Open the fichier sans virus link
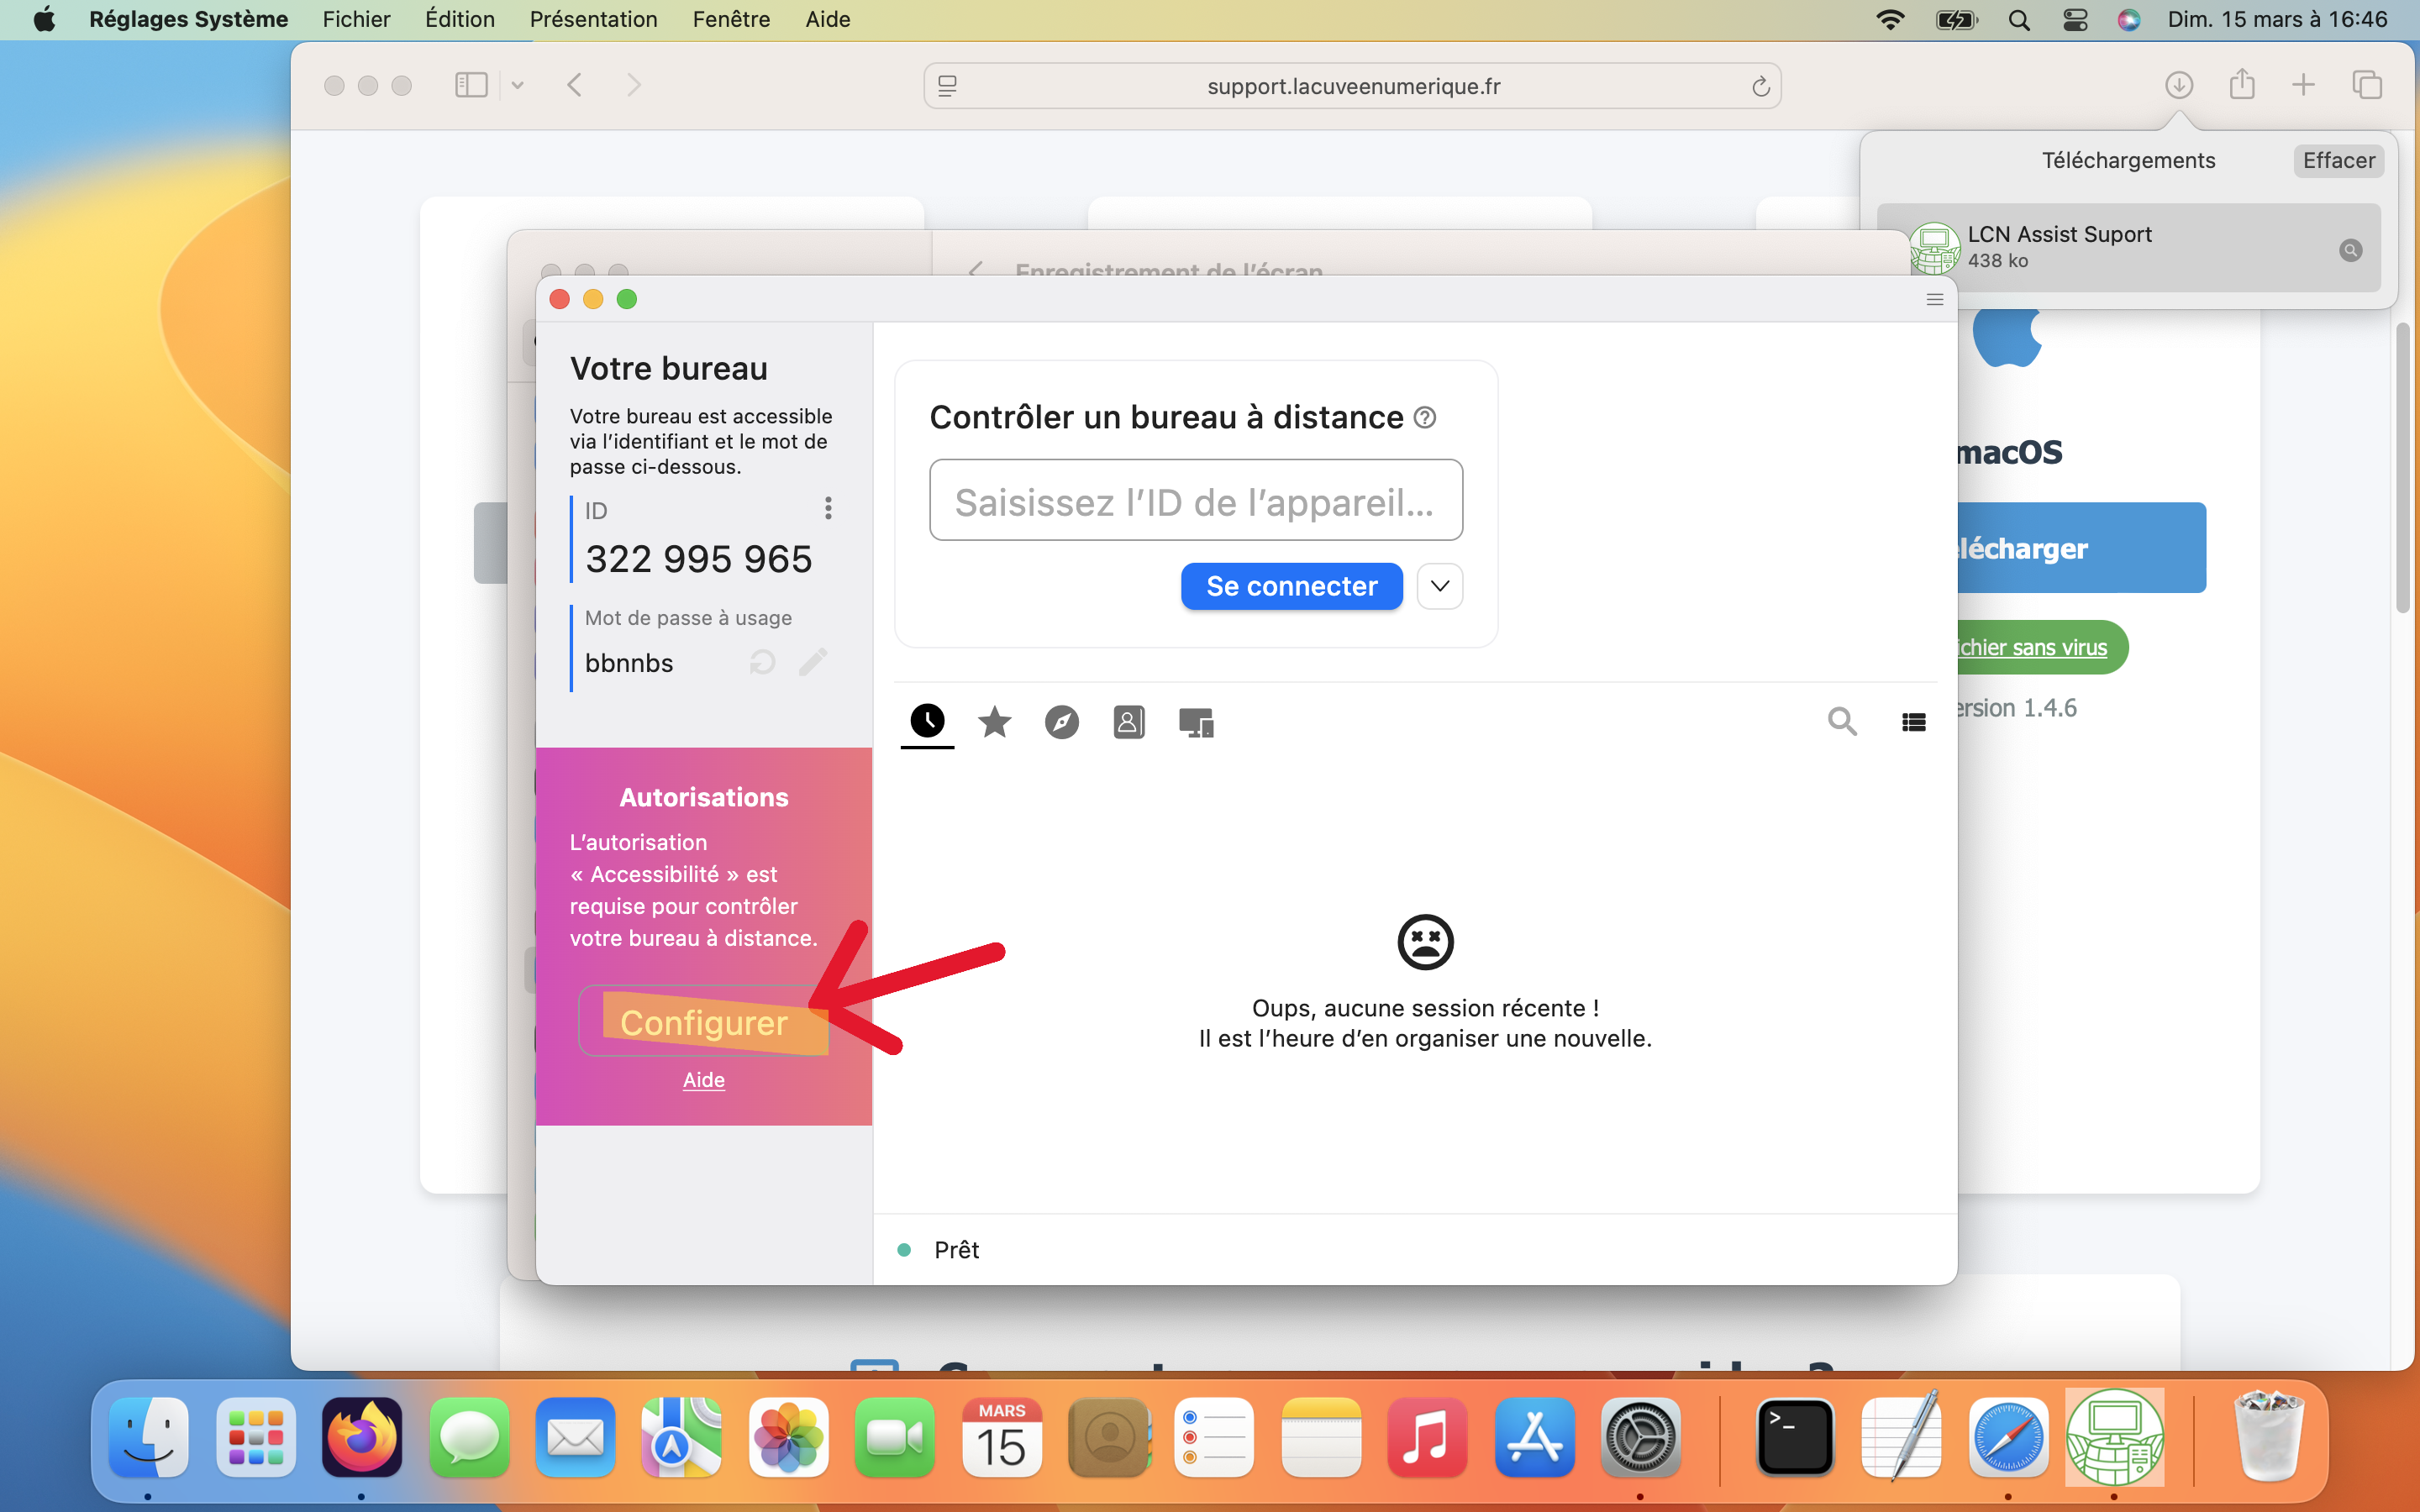 (2033, 647)
